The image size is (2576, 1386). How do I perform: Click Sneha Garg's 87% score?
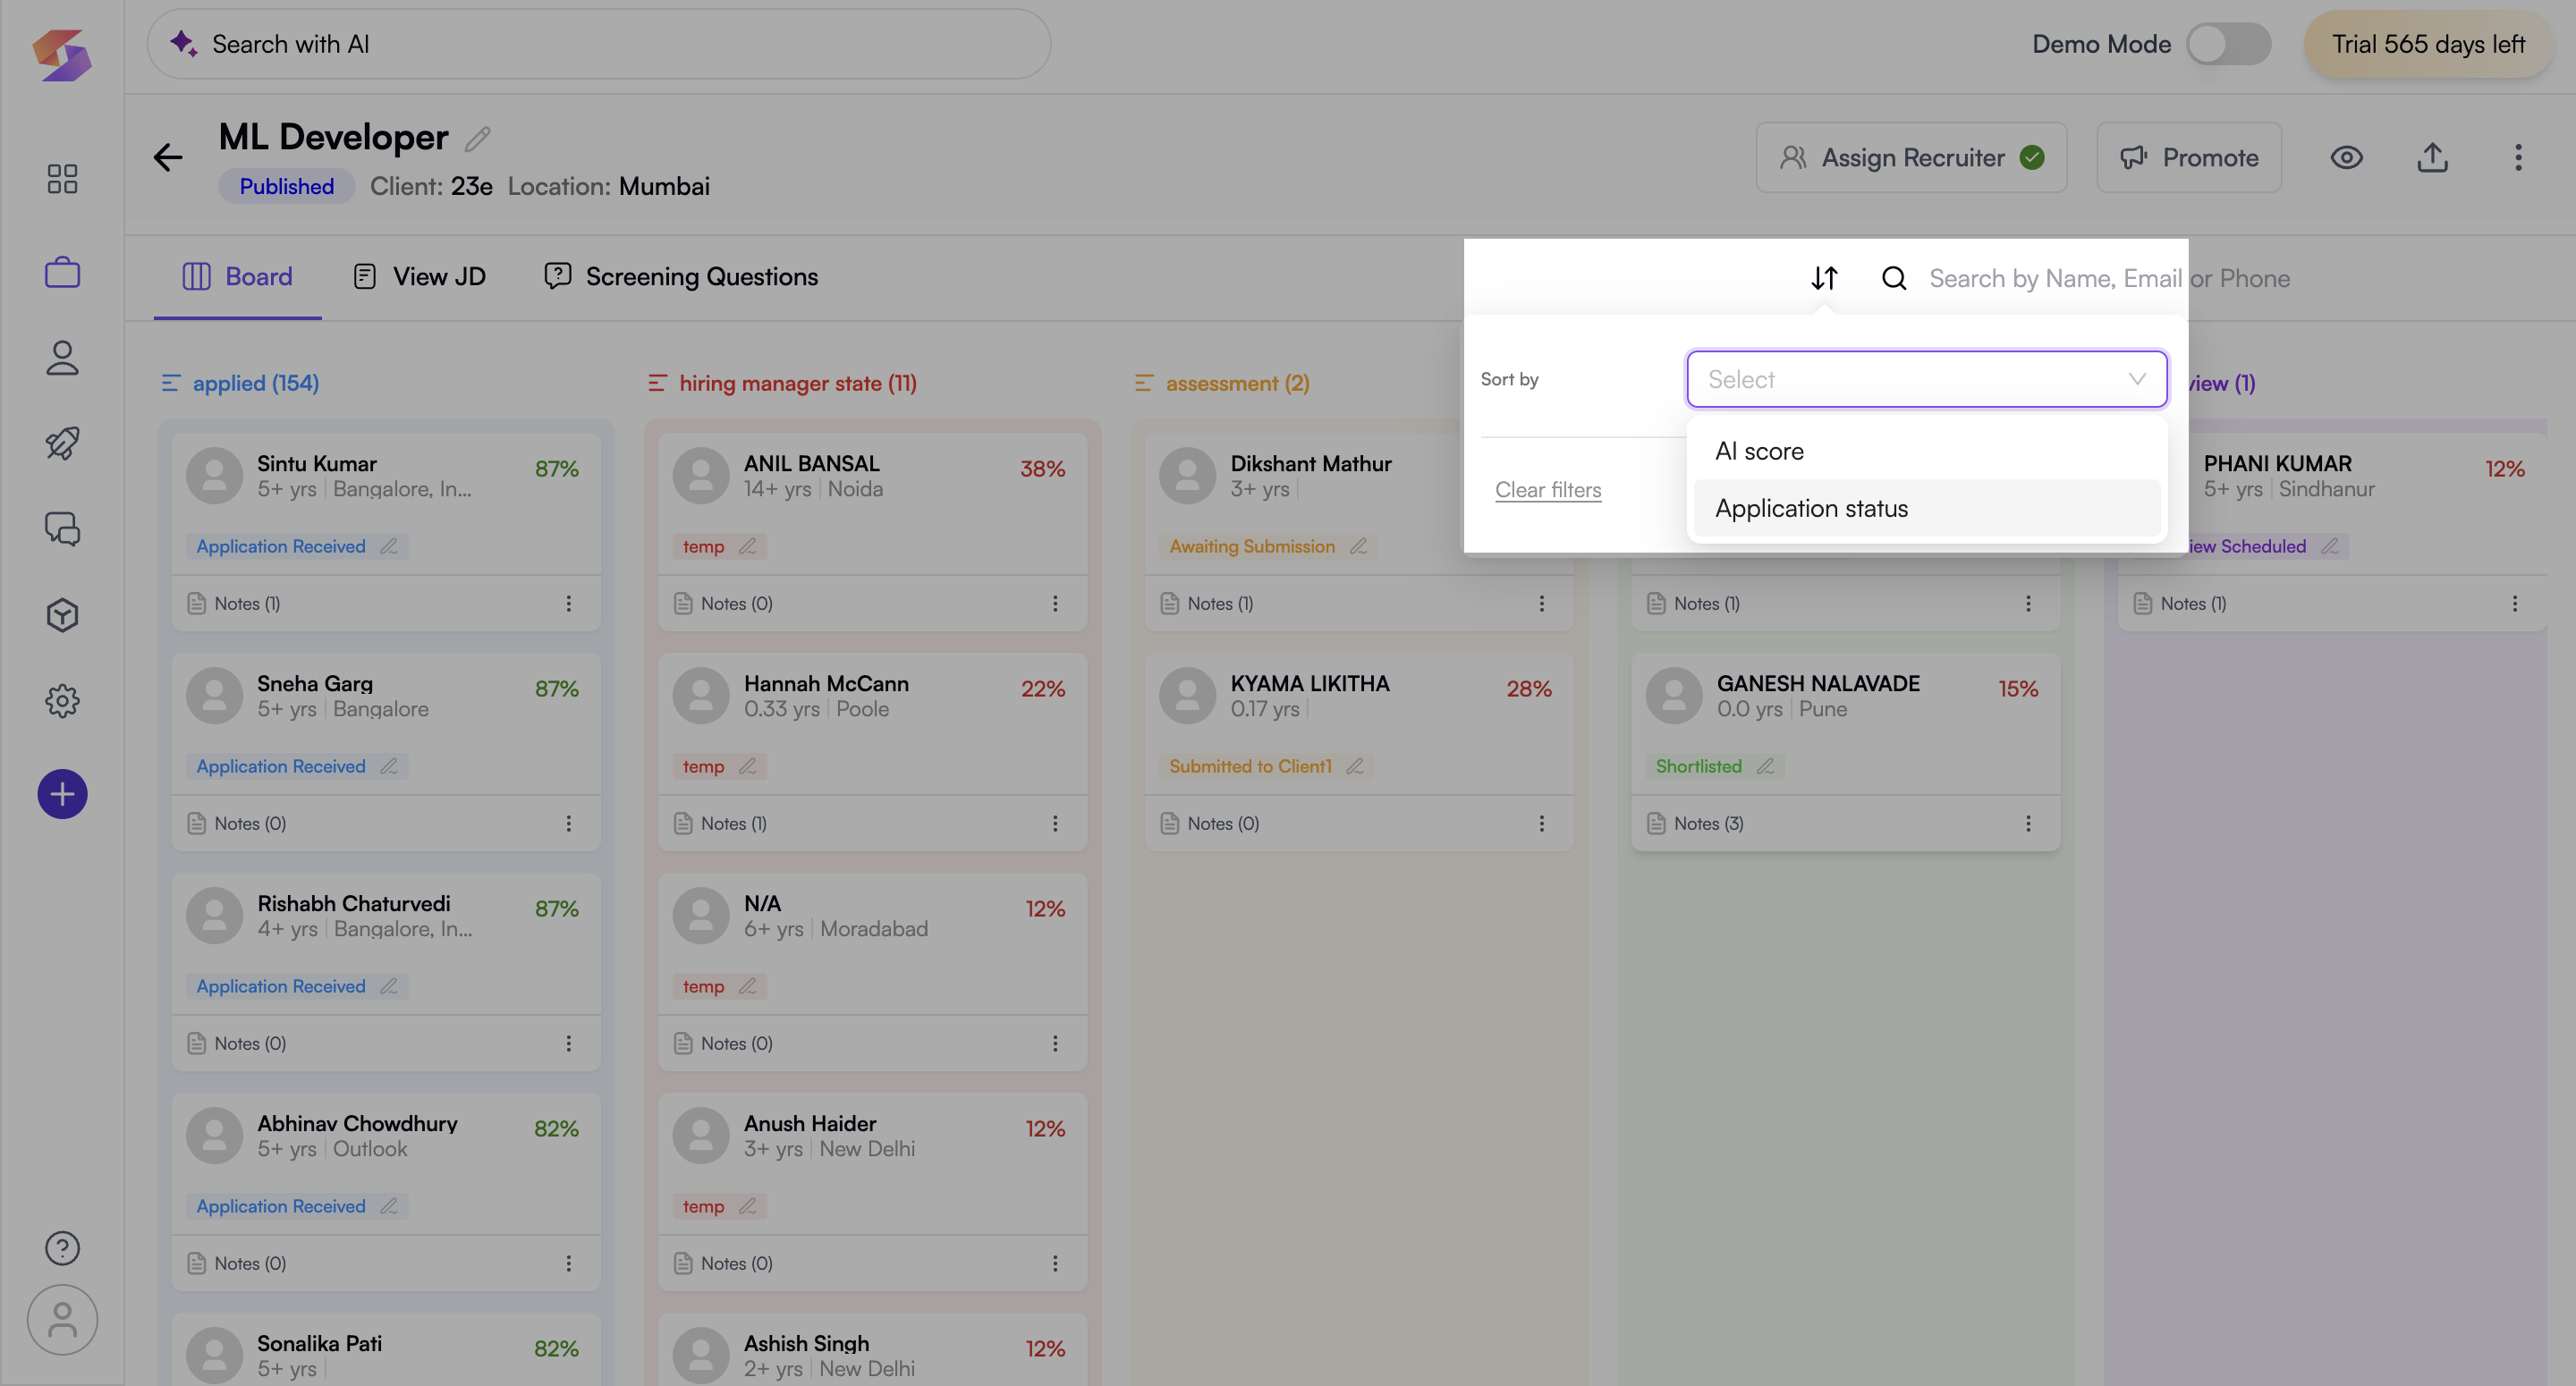tap(556, 689)
